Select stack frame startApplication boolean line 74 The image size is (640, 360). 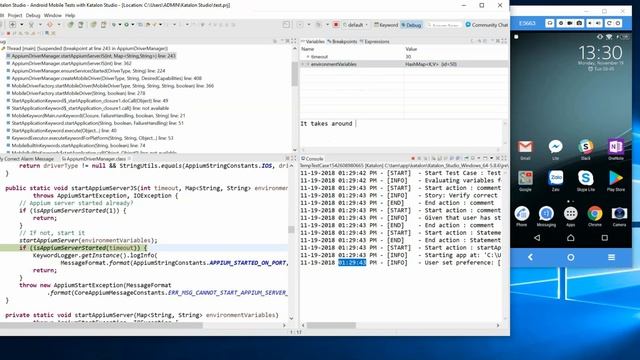pos(76,145)
